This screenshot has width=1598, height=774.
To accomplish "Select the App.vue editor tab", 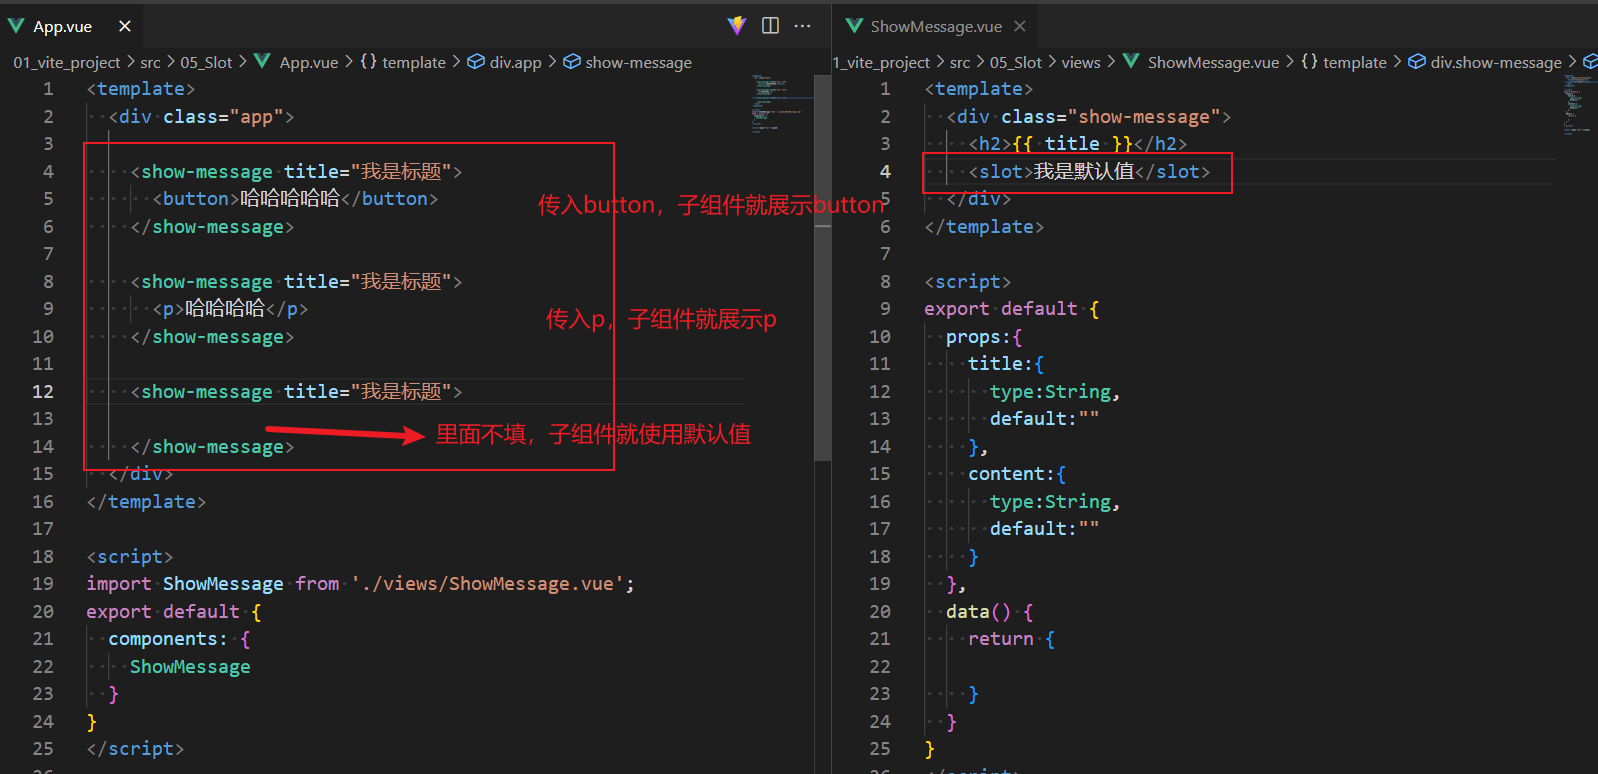I will coord(70,26).
